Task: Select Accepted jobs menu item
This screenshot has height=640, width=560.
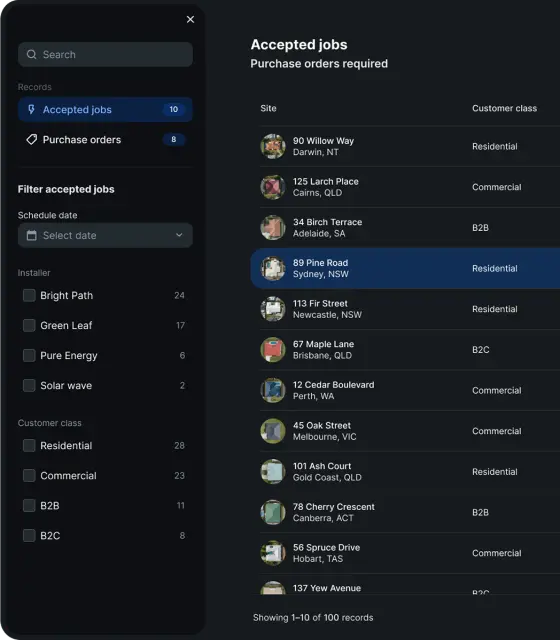Action: point(105,109)
